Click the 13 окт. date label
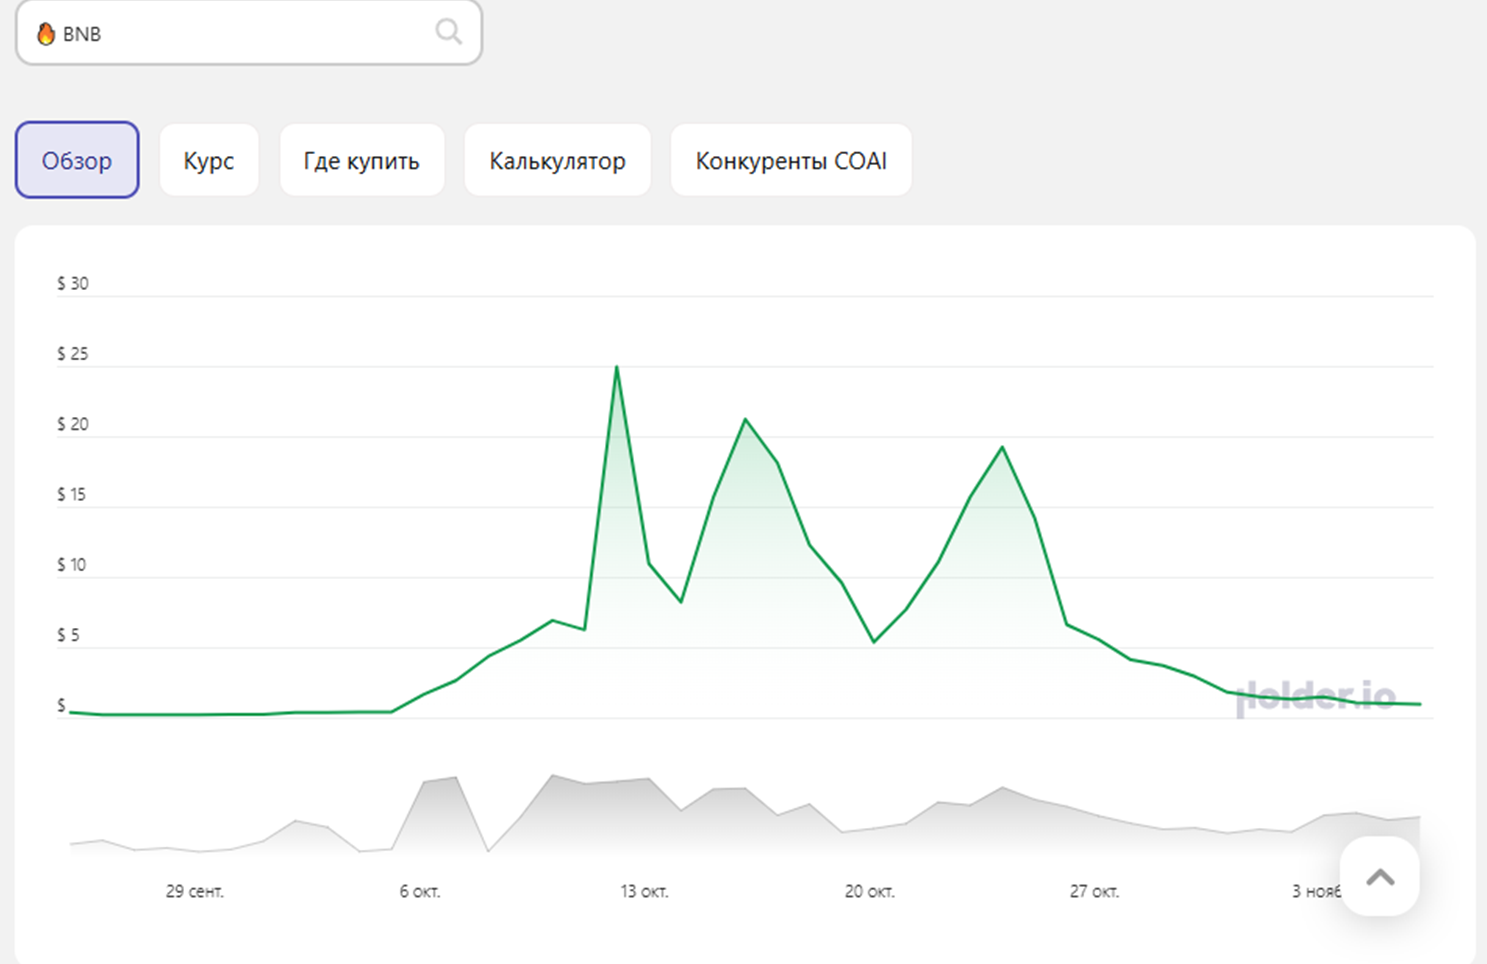The height and width of the screenshot is (964, 1487). tap(644, 891)
